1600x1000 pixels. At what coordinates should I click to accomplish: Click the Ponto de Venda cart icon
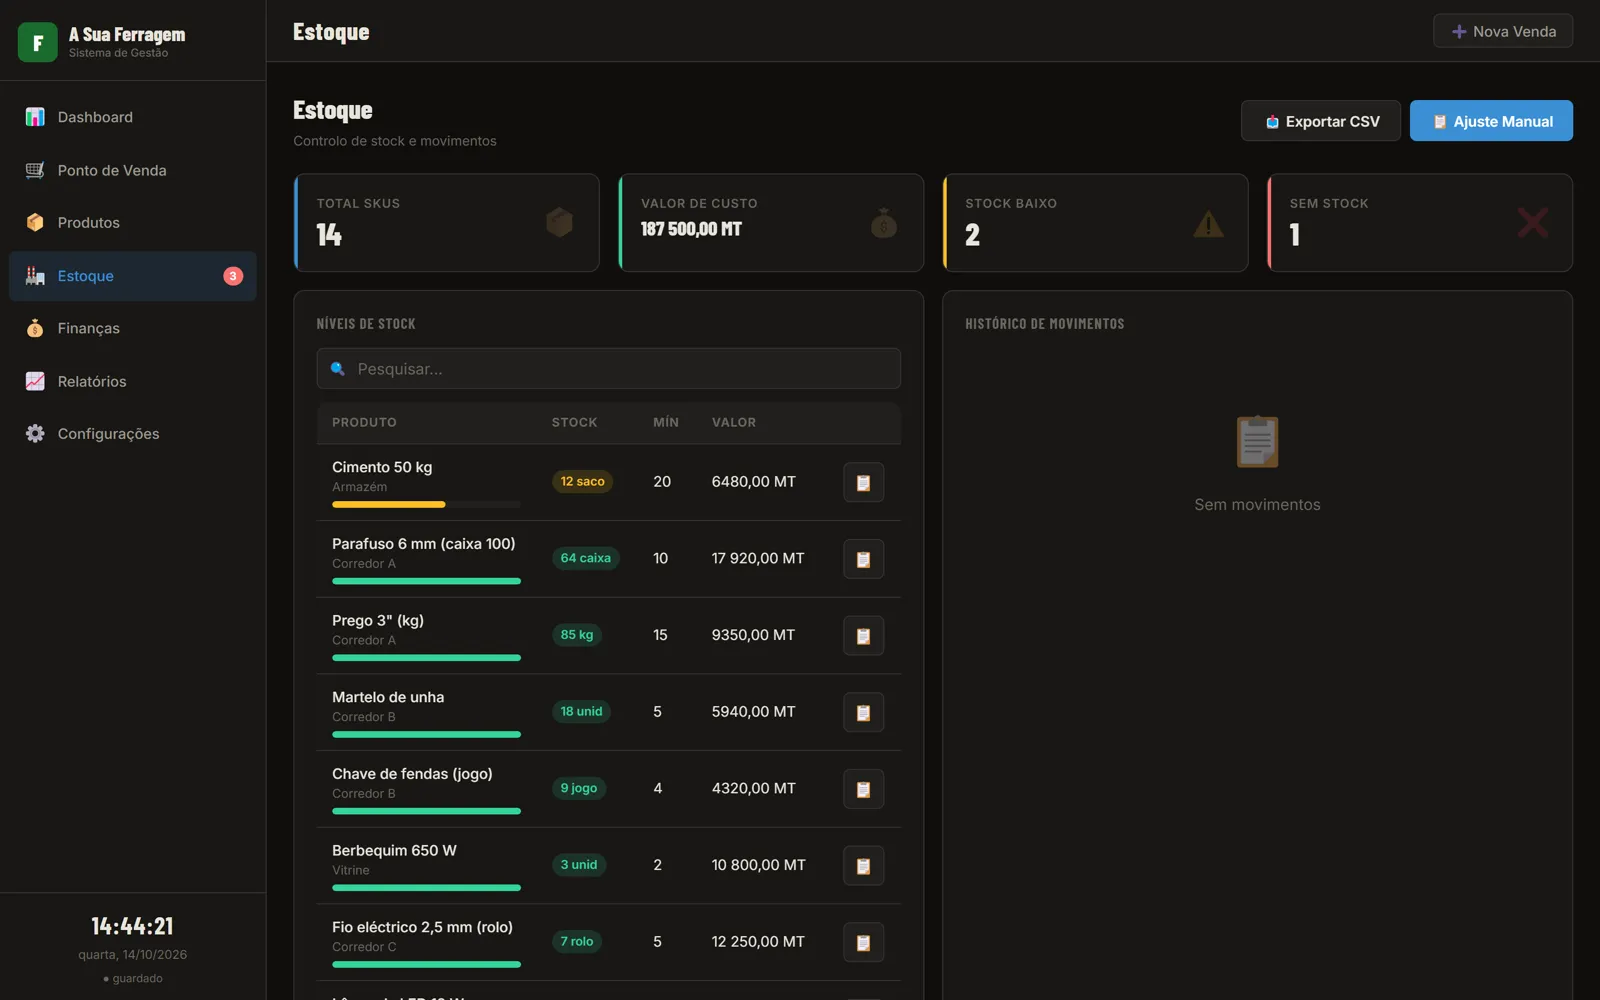[35, 170]
